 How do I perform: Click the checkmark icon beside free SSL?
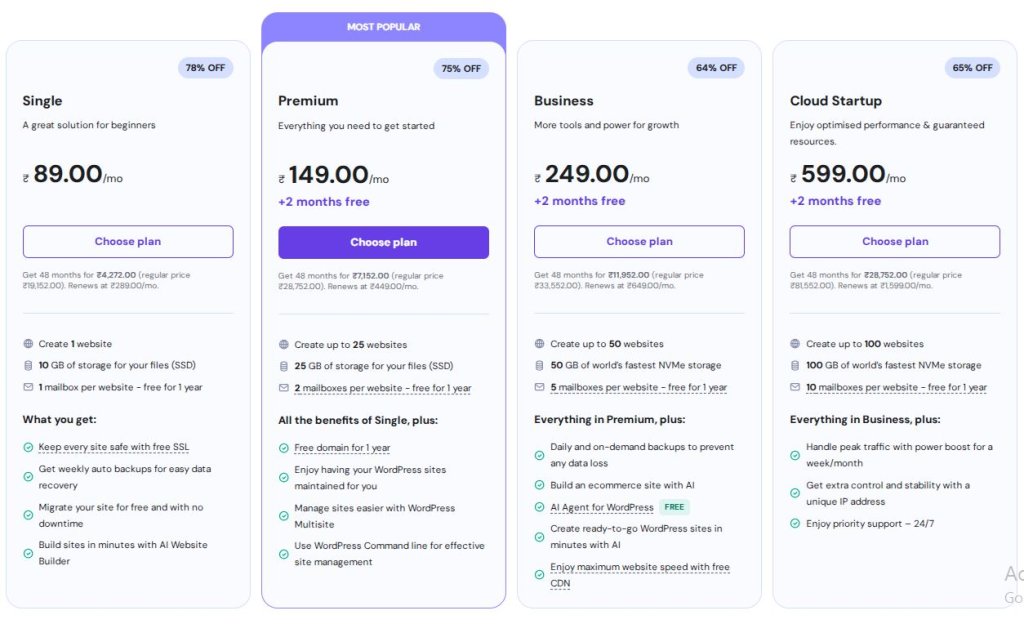click(x=28, y=447)
